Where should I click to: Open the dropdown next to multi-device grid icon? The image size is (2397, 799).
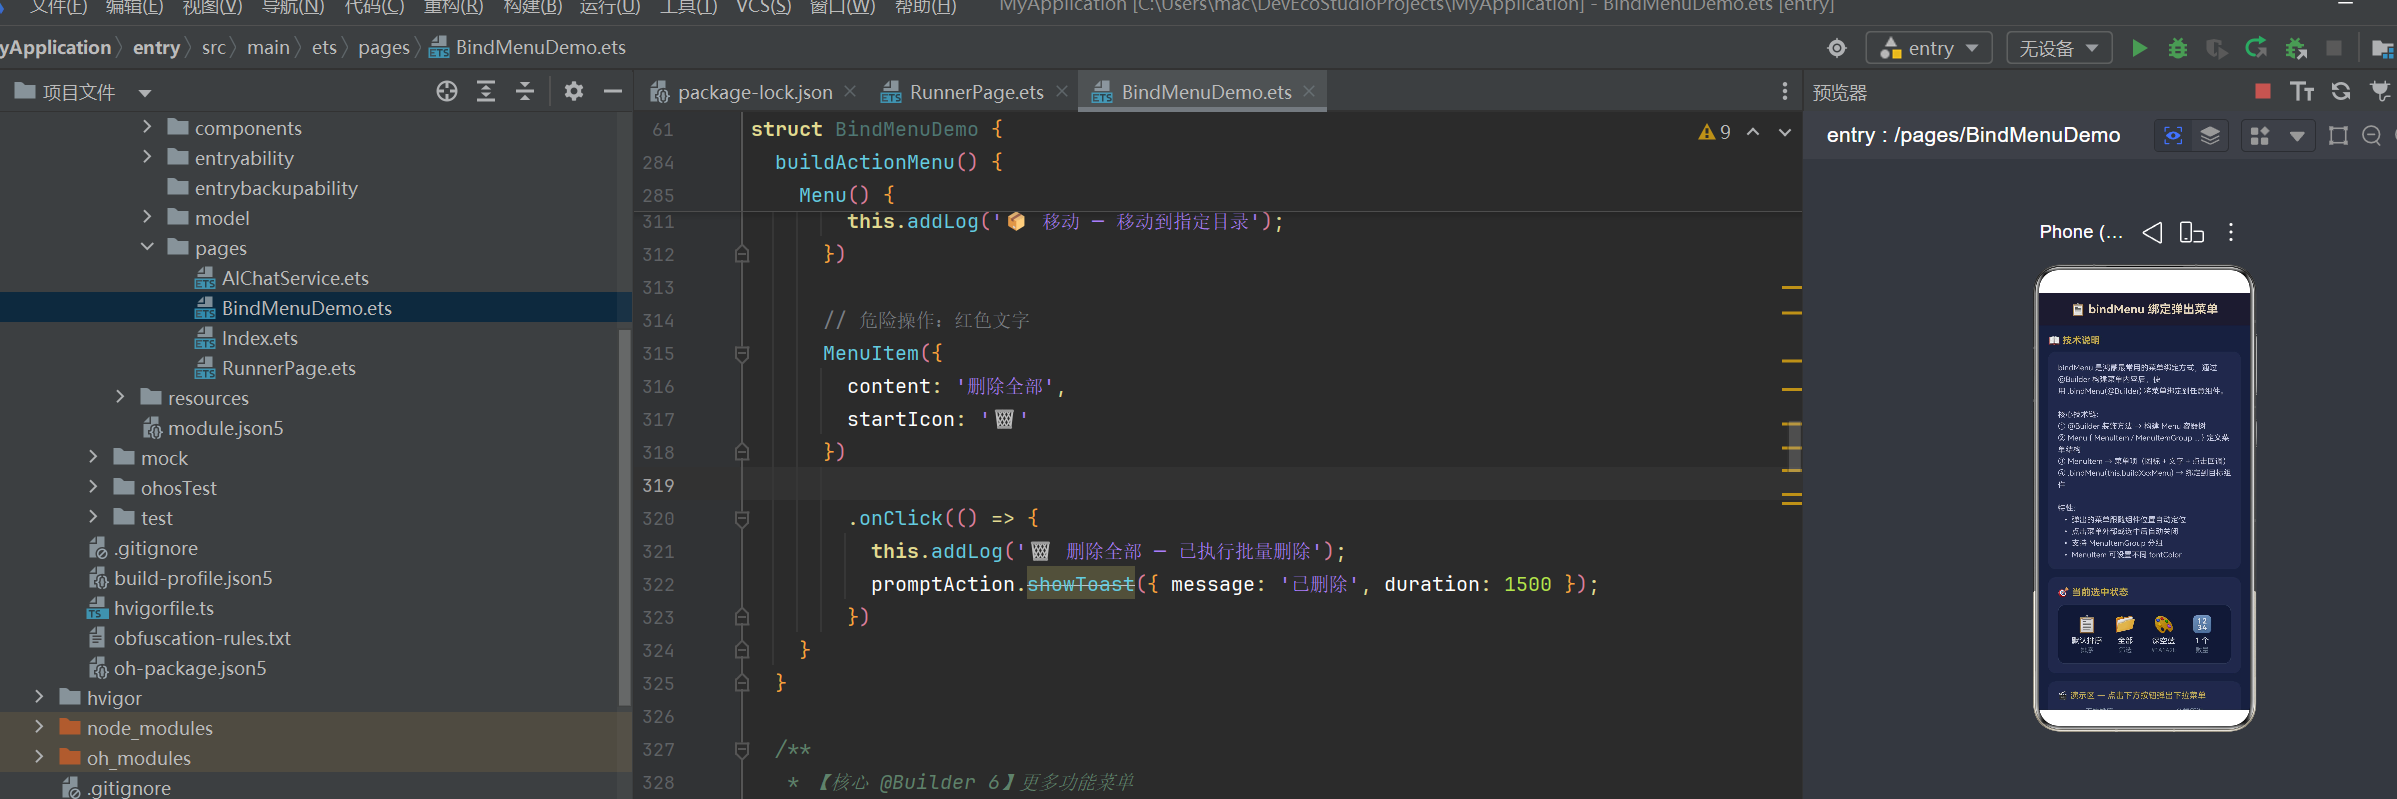(x=2297, y=136)
